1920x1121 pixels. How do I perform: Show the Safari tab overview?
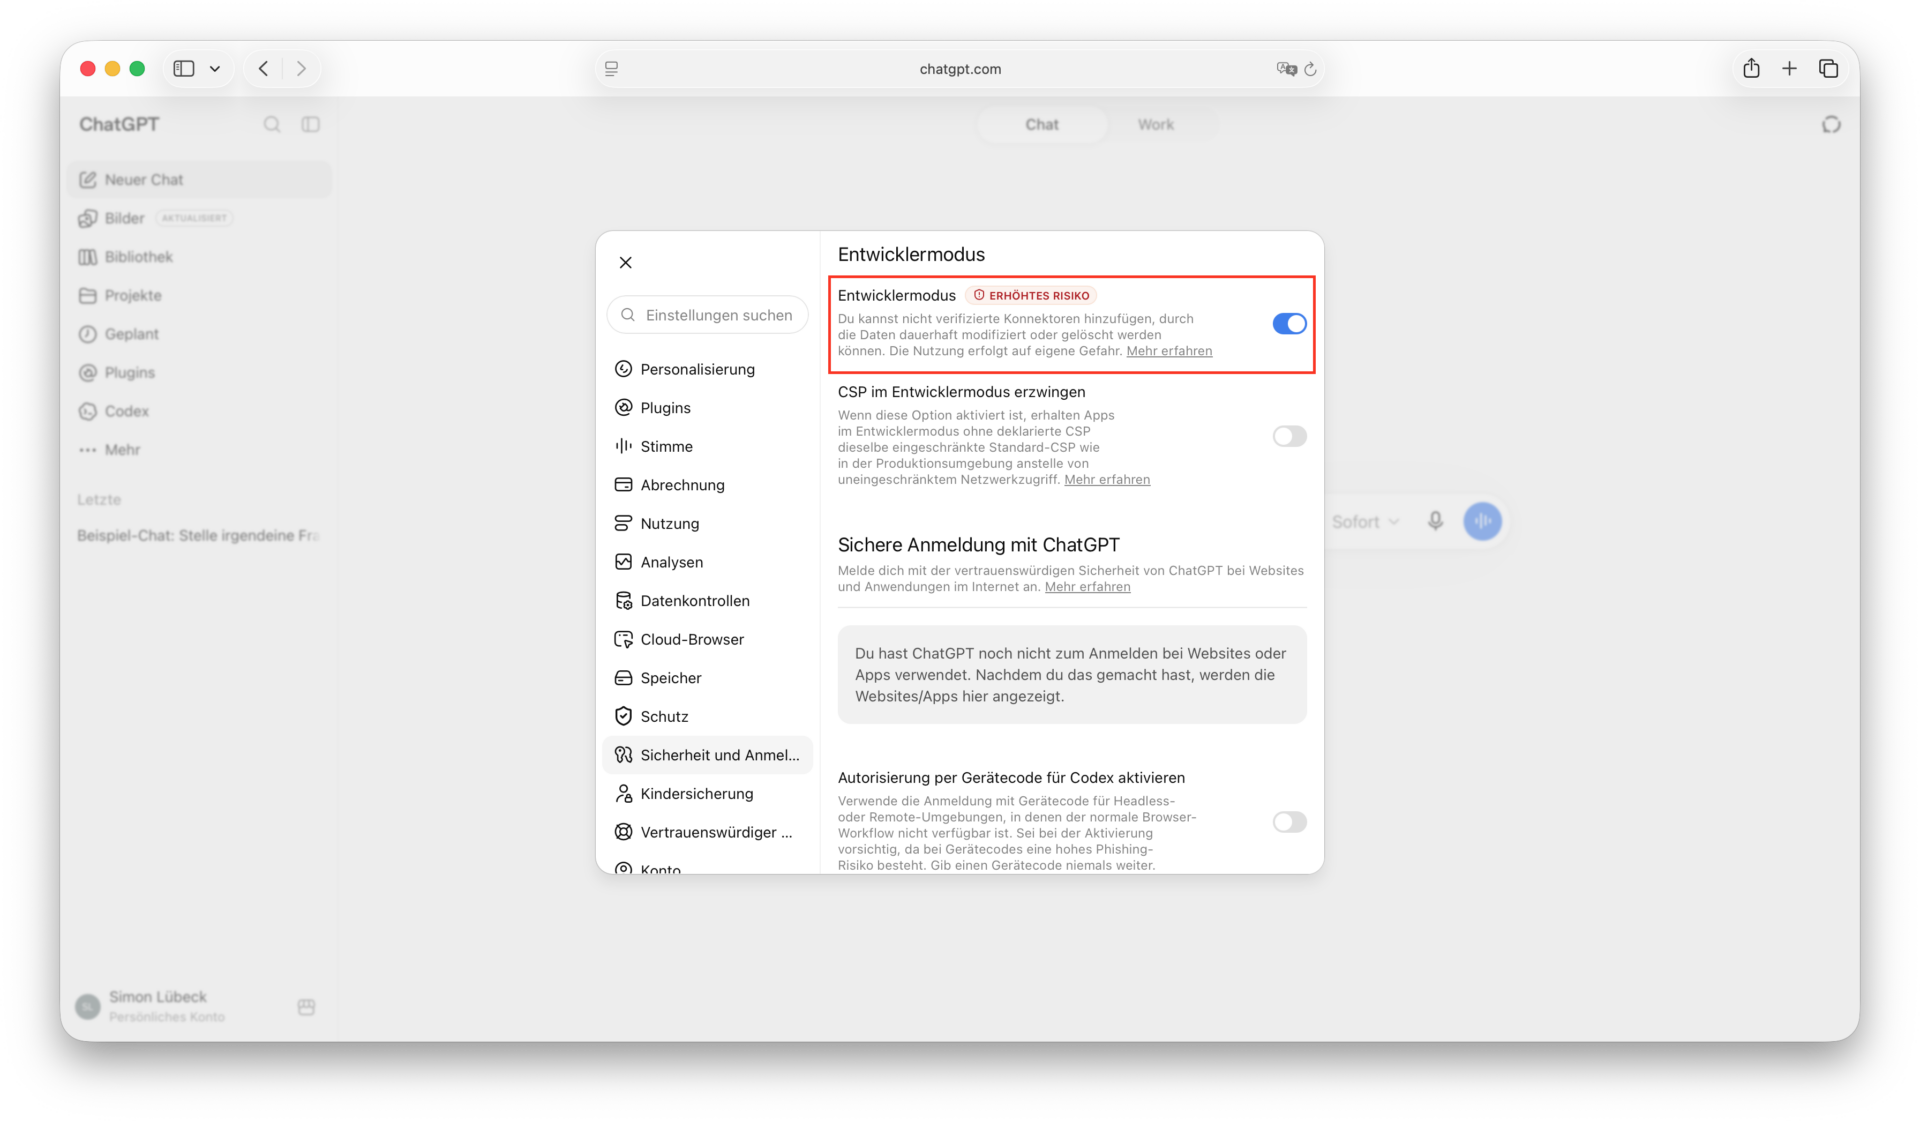tap(1828, 68)
